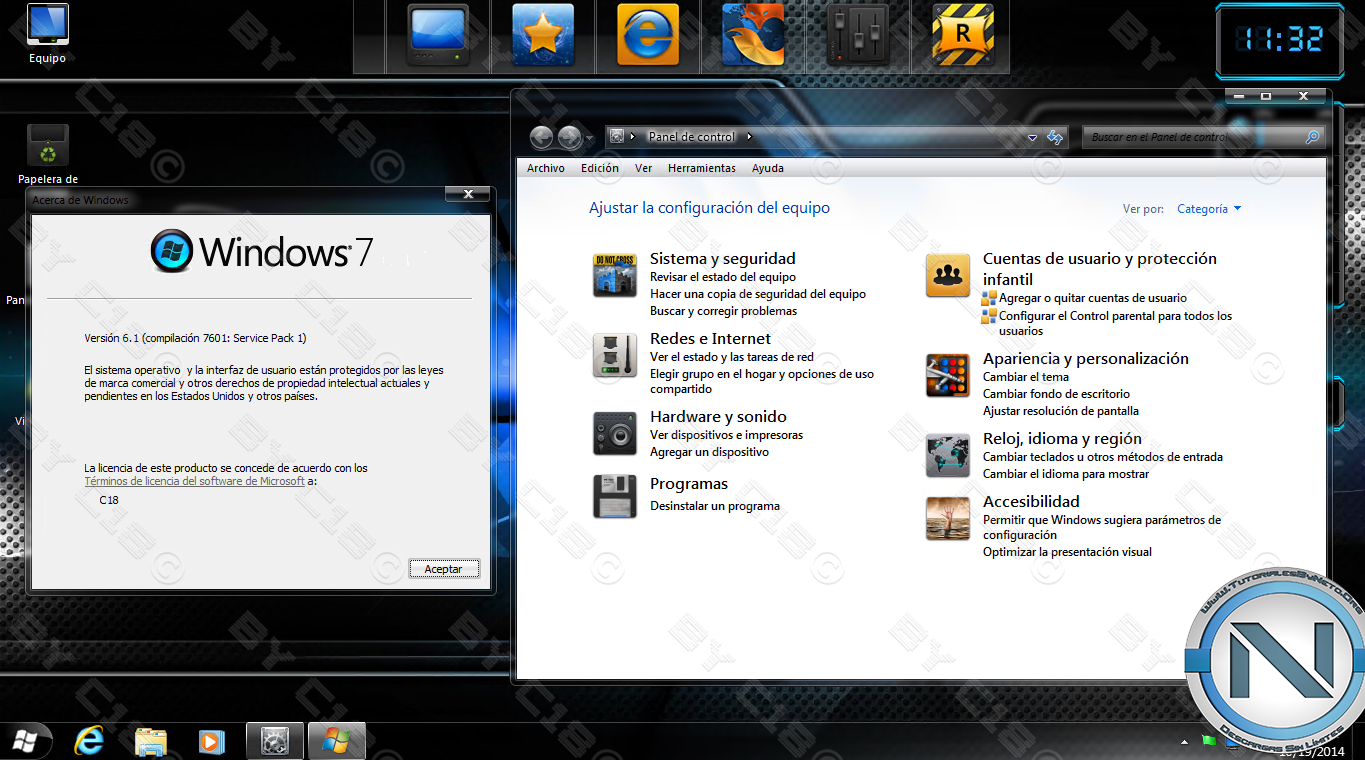Click Hacer una copia de seguridad

pos(758,294)
